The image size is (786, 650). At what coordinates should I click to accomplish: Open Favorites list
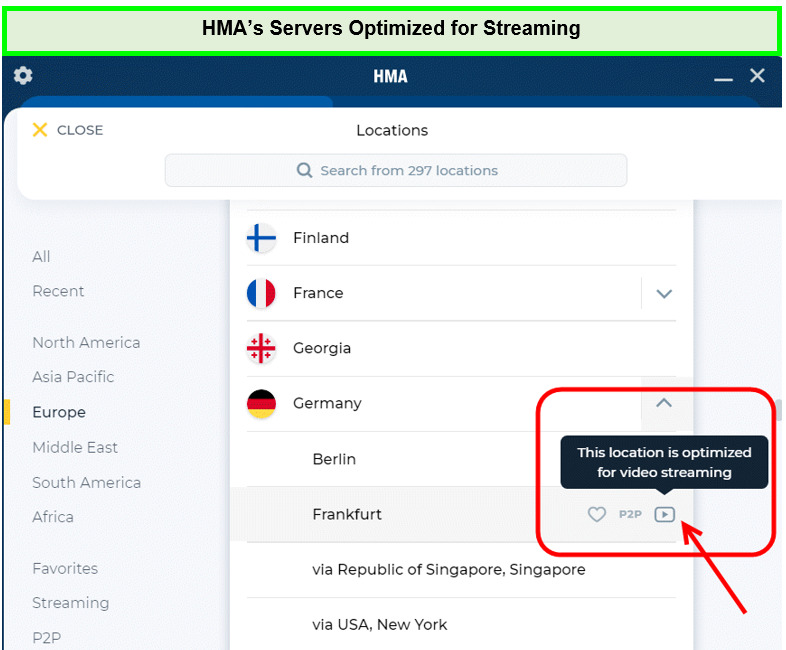[x=65, y=568]
